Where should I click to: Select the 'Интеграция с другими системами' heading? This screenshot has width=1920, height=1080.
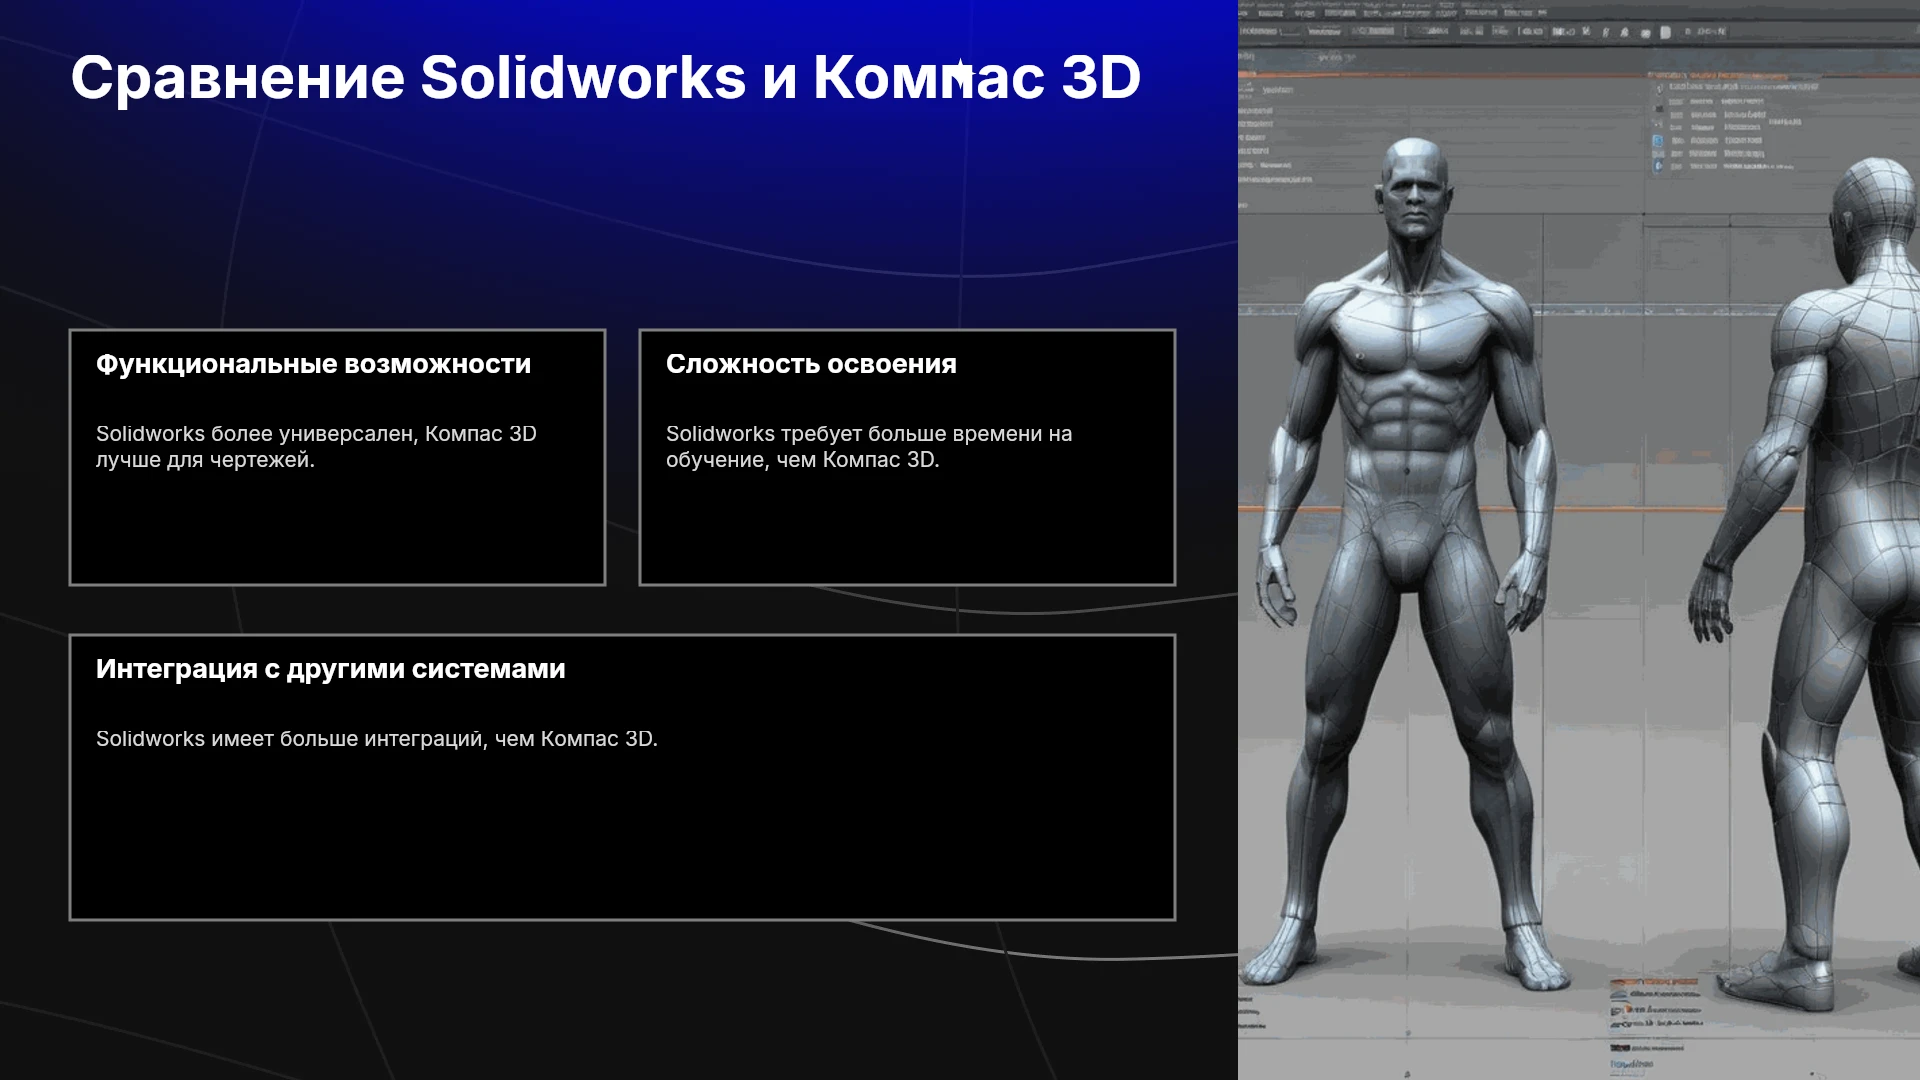coord(330,669)
